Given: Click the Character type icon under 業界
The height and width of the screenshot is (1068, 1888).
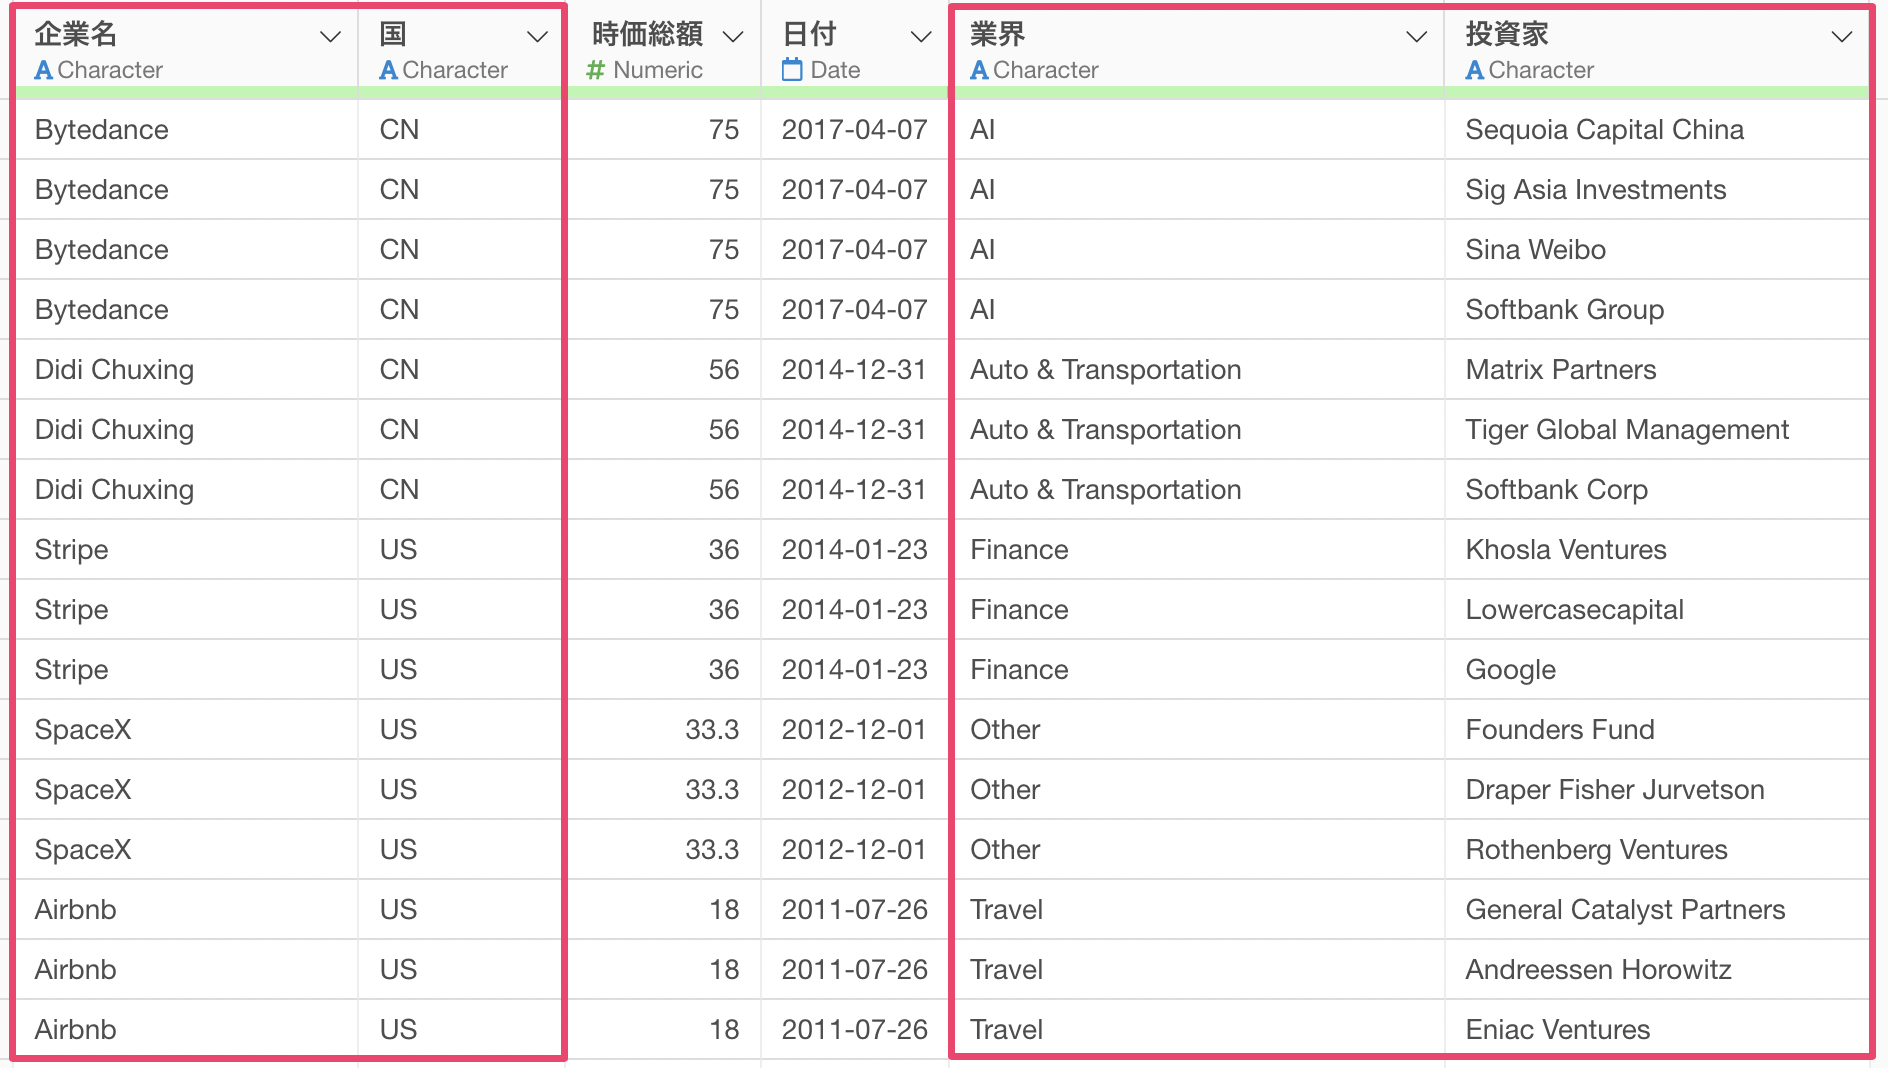Looking at the screenshot, I should [979, 70].
